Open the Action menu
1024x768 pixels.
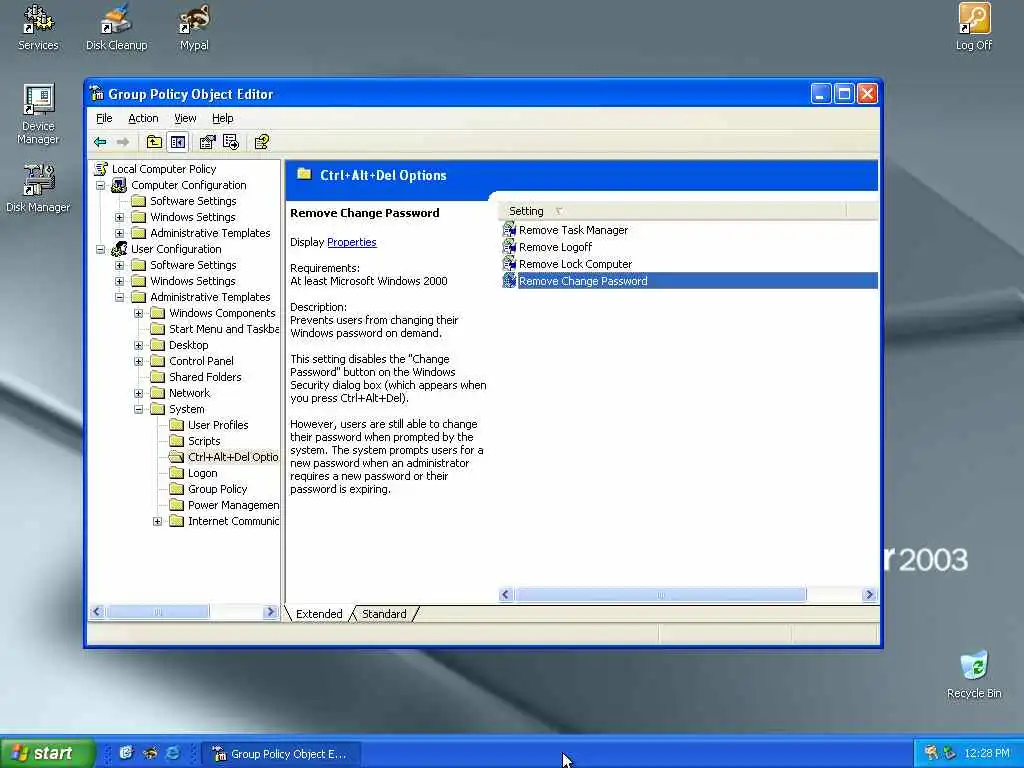pyautogui.click(x=143, y=118)
